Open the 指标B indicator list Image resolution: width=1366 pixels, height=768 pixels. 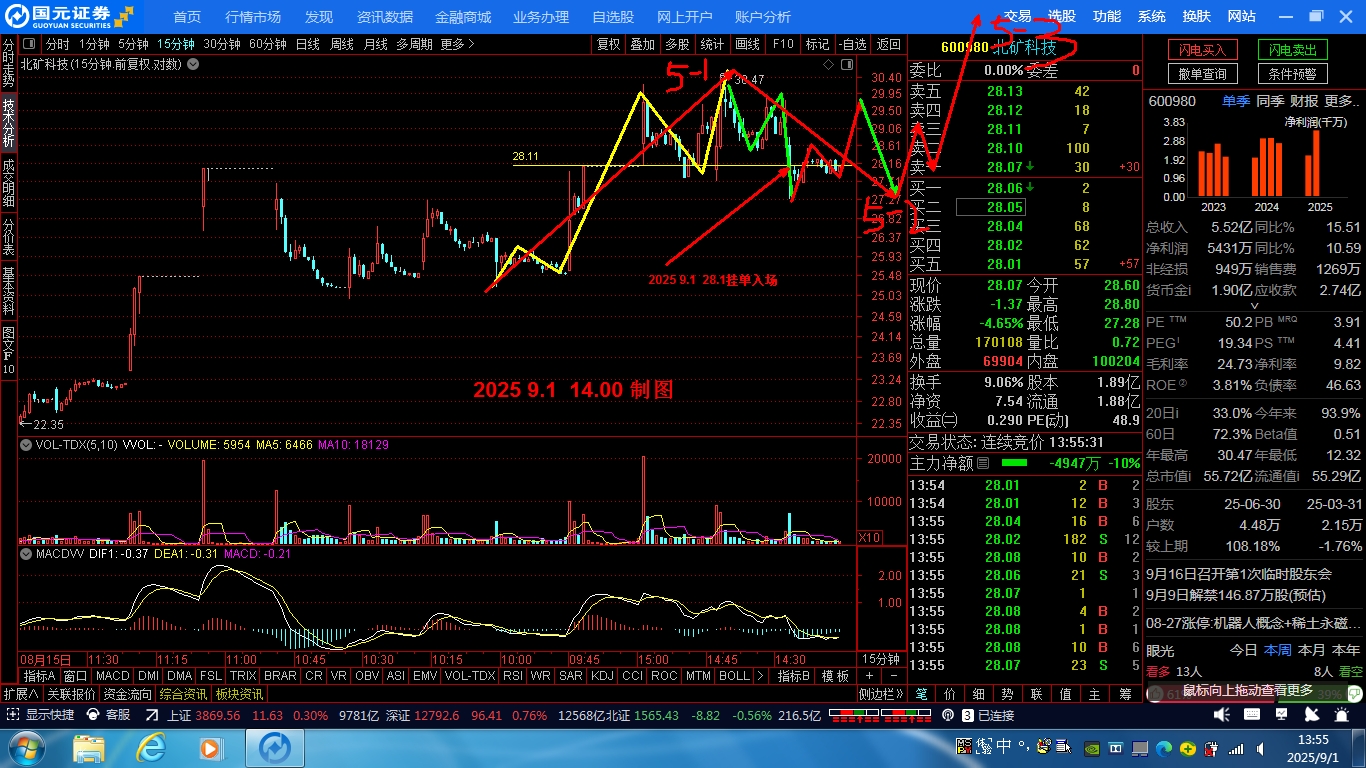tap(794, 677)
